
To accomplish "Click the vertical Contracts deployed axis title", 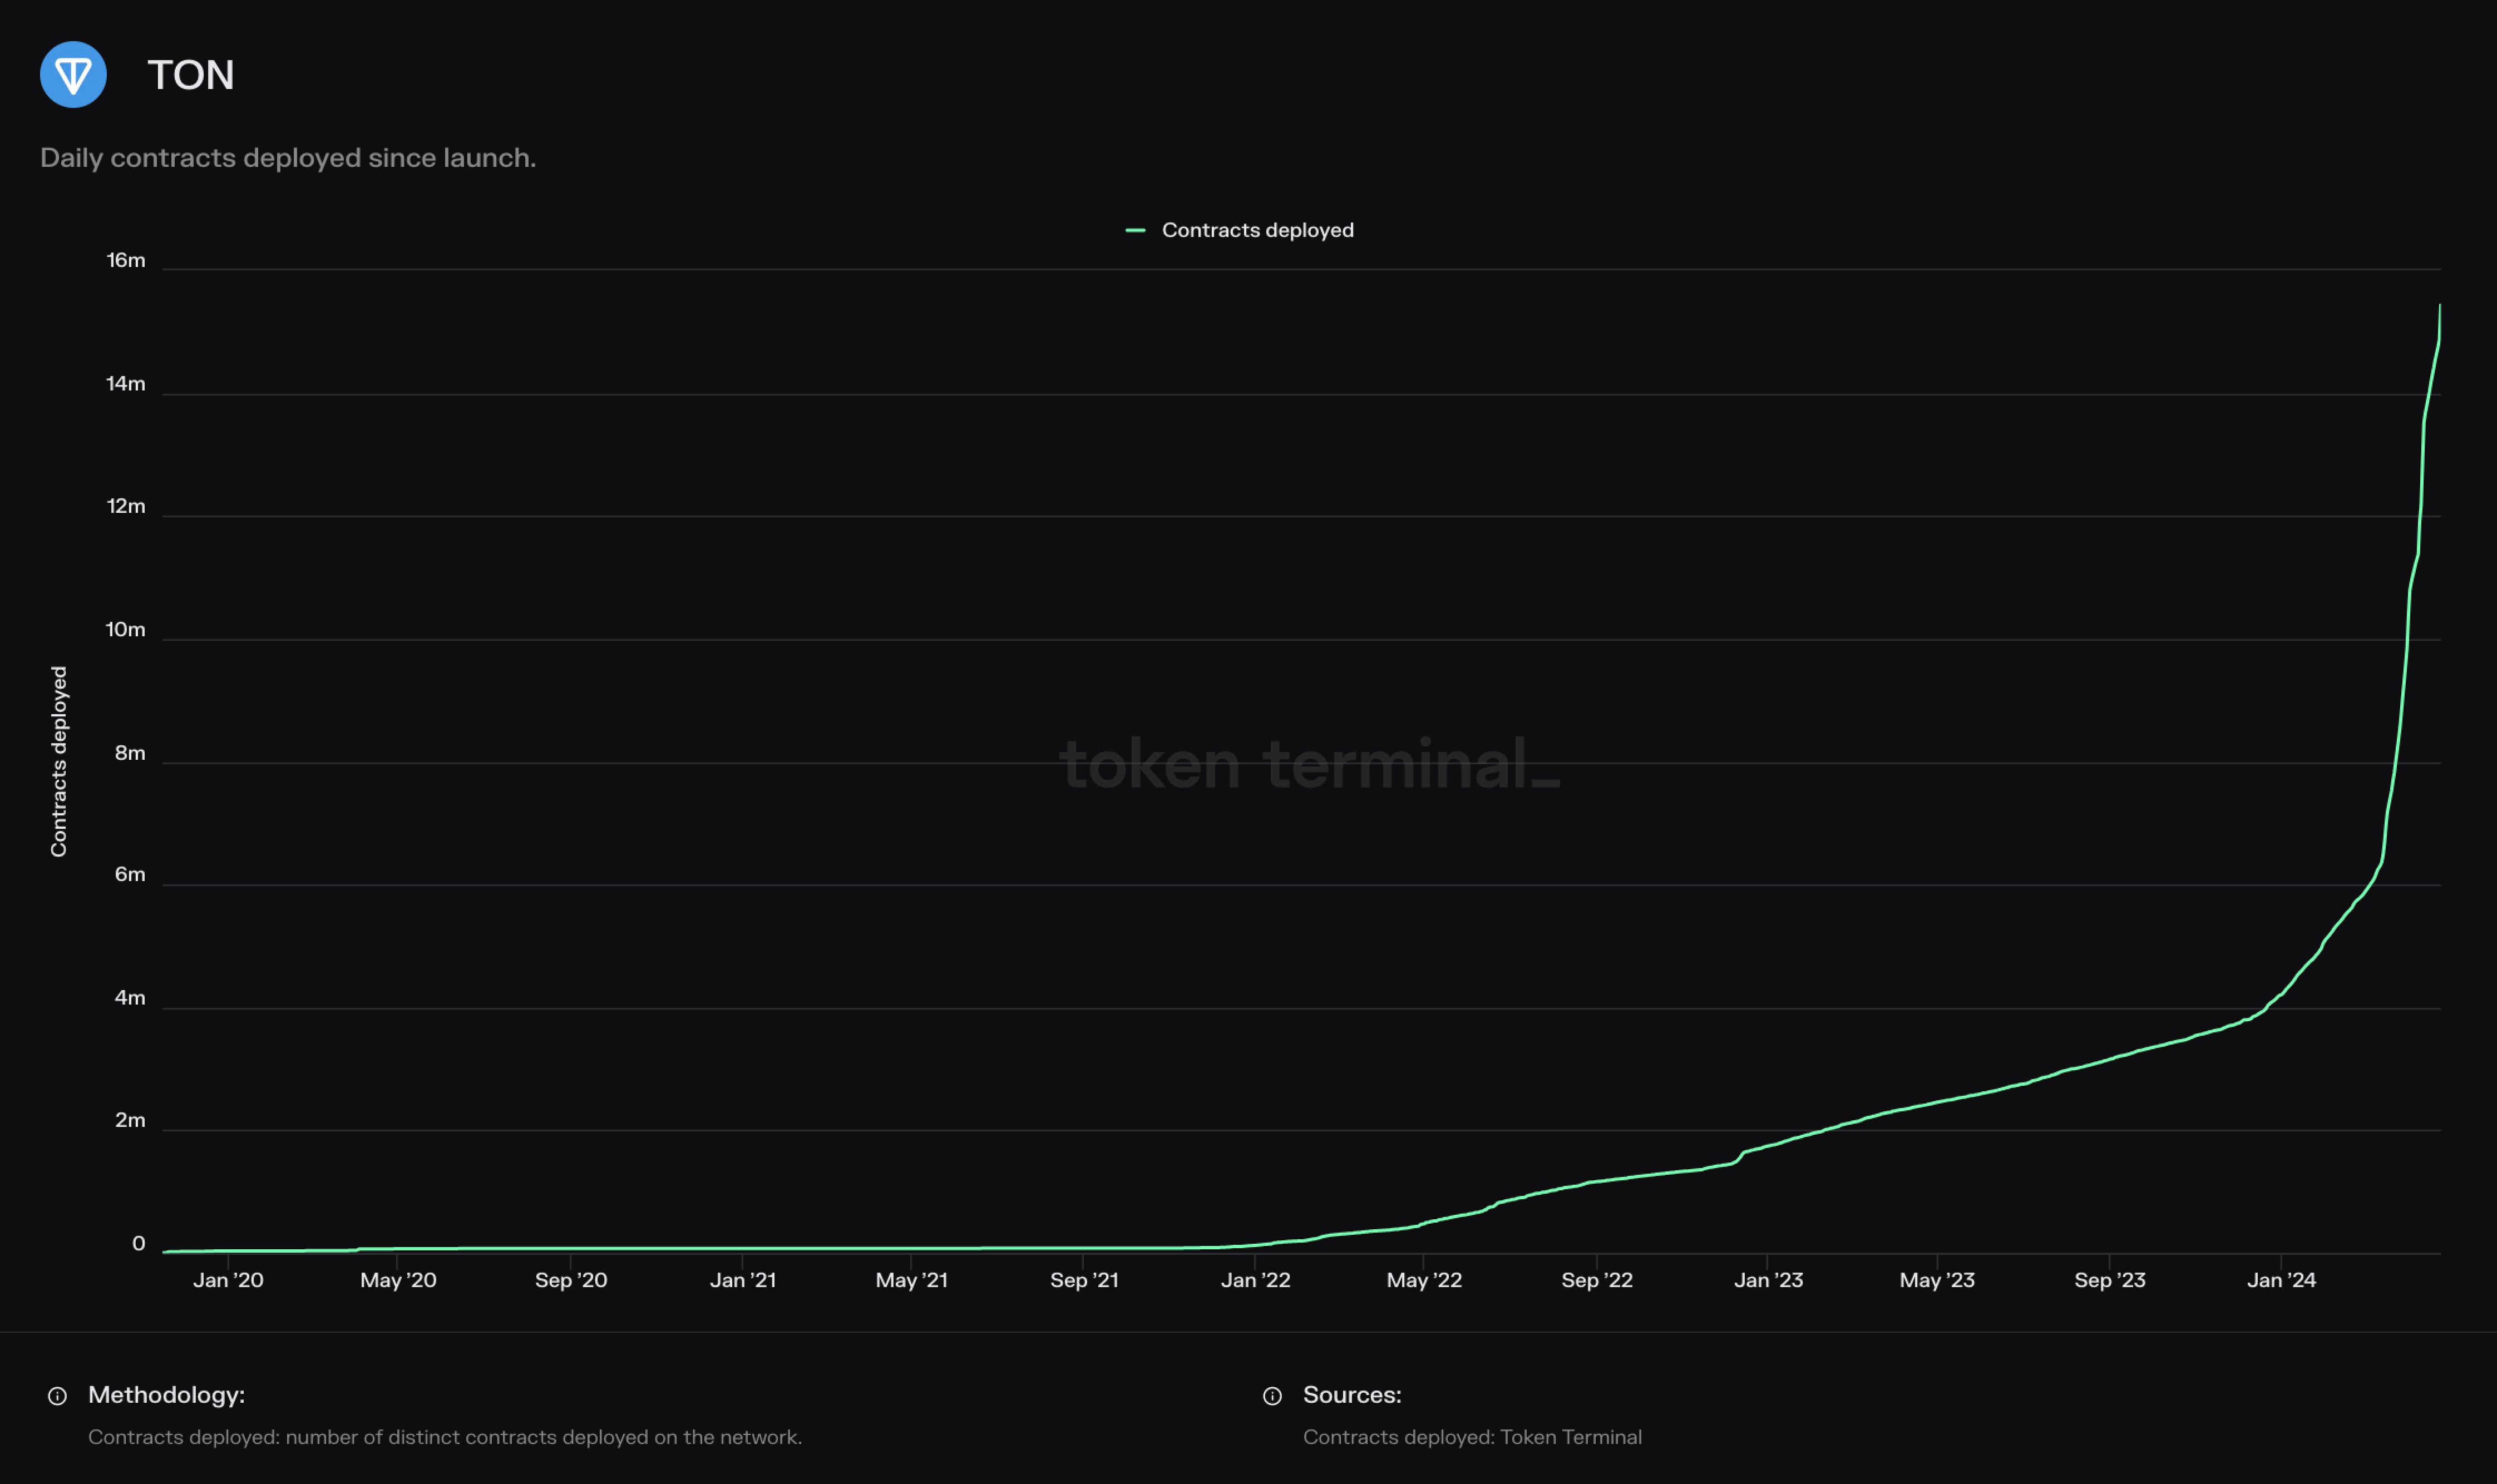I will pyautogui.click(x=59, y=761).
